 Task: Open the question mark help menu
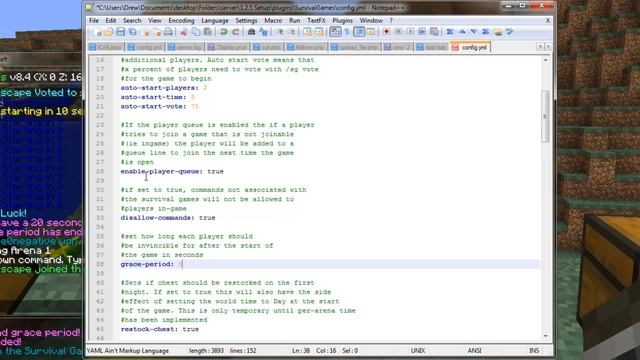pyautogui.click(x=391, y=20)
